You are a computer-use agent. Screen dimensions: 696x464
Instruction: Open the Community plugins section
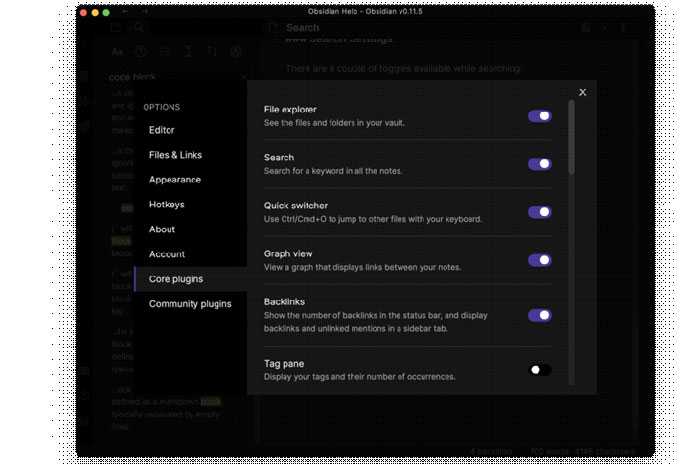point(190,304)
